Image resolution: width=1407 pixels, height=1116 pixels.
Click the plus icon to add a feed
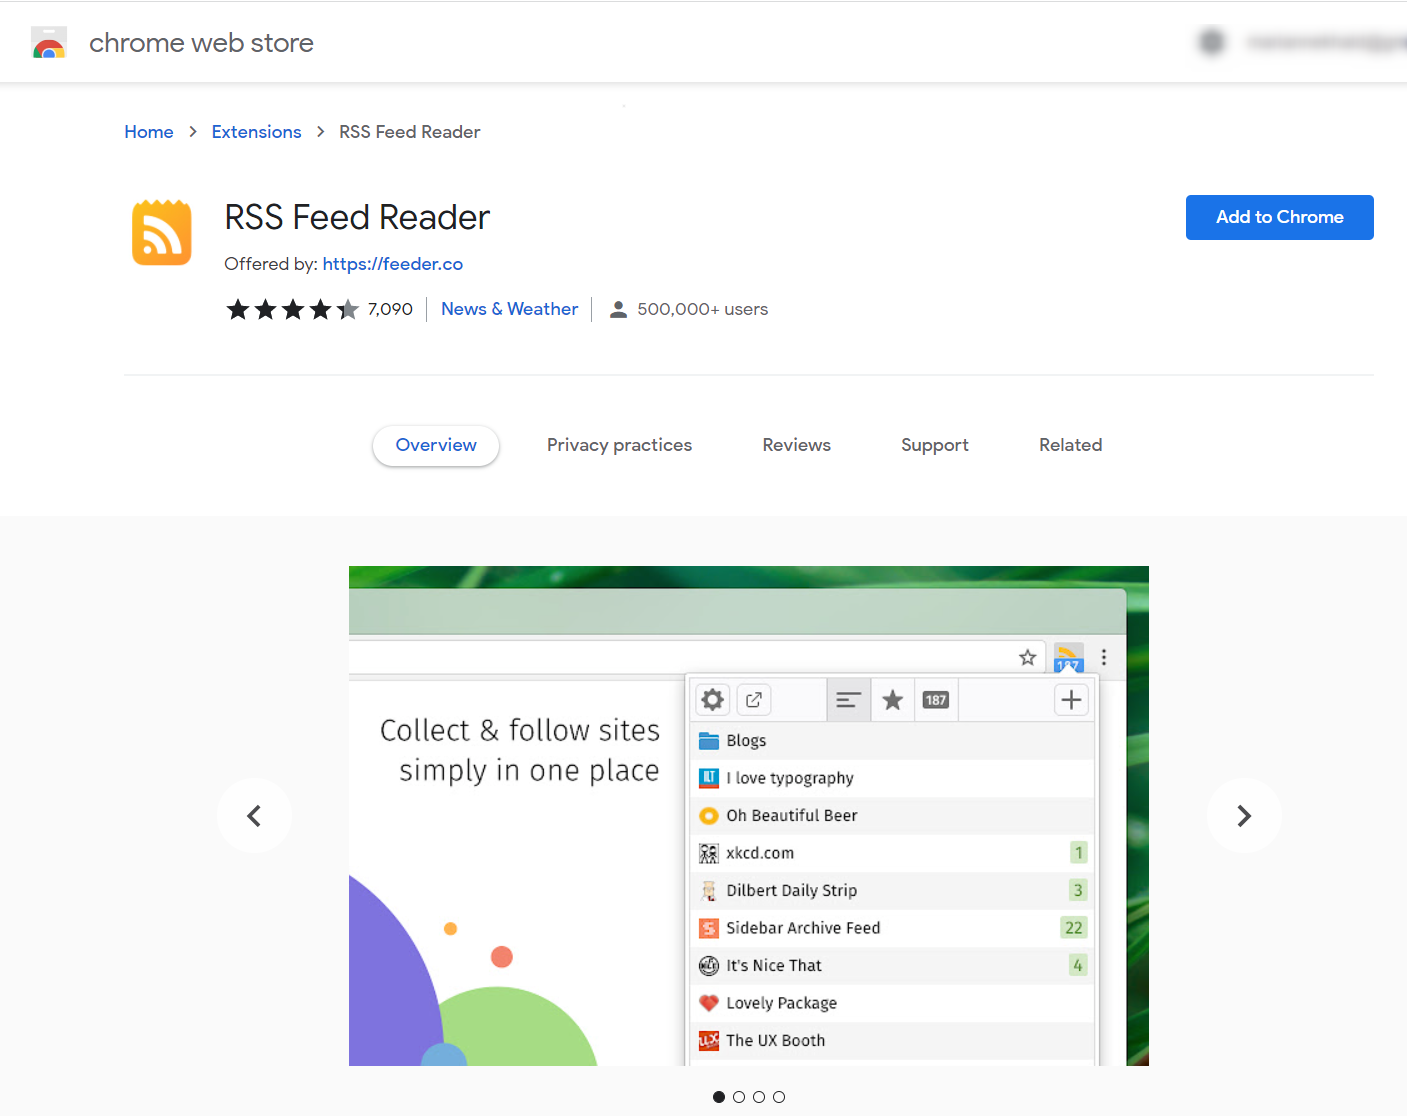tap(1070, 699)
